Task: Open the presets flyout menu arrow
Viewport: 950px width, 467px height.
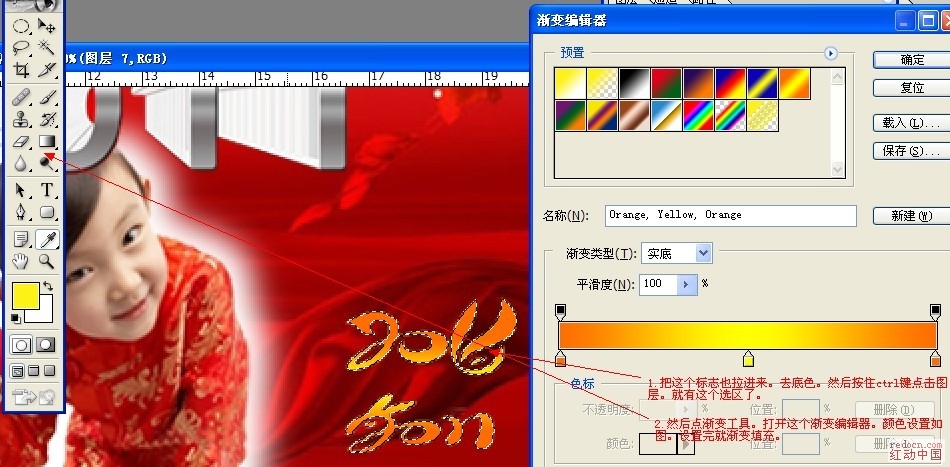Action: (x=831, y=53)
